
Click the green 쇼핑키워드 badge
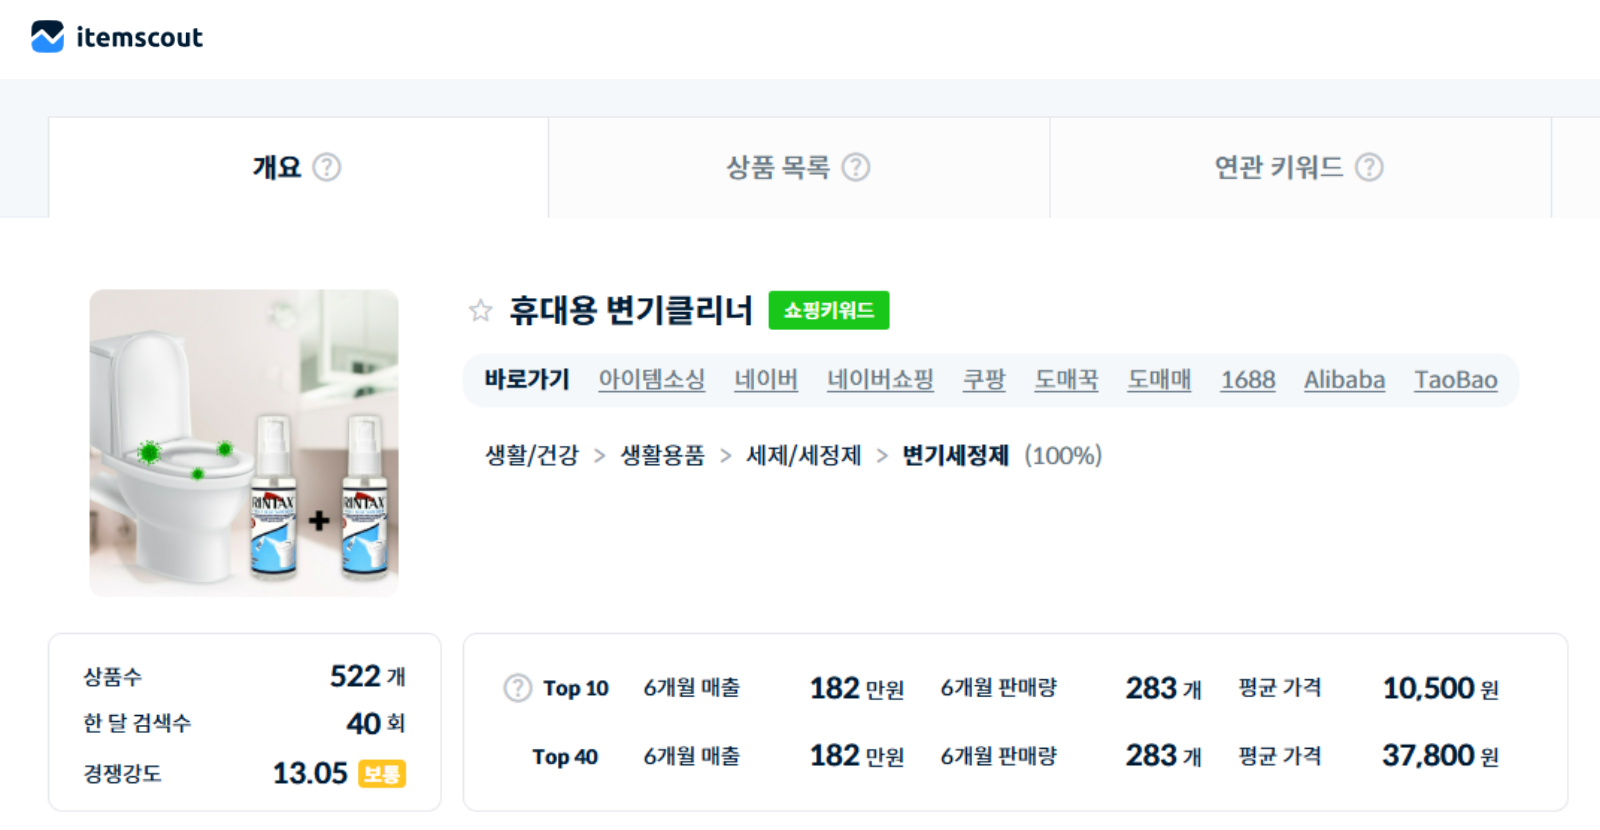tap(828, 310)
